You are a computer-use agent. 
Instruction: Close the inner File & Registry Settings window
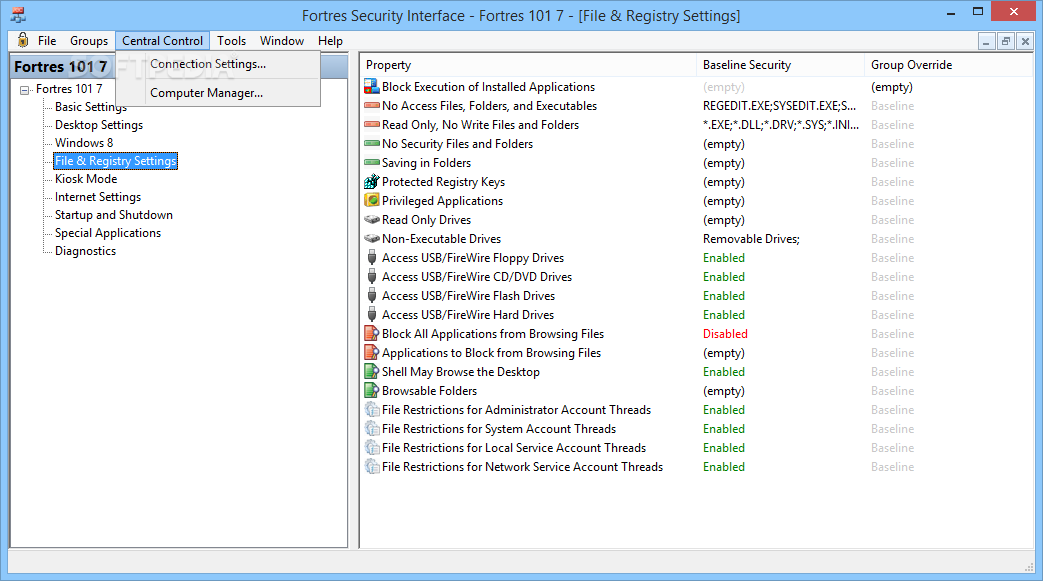[1025, 41]
